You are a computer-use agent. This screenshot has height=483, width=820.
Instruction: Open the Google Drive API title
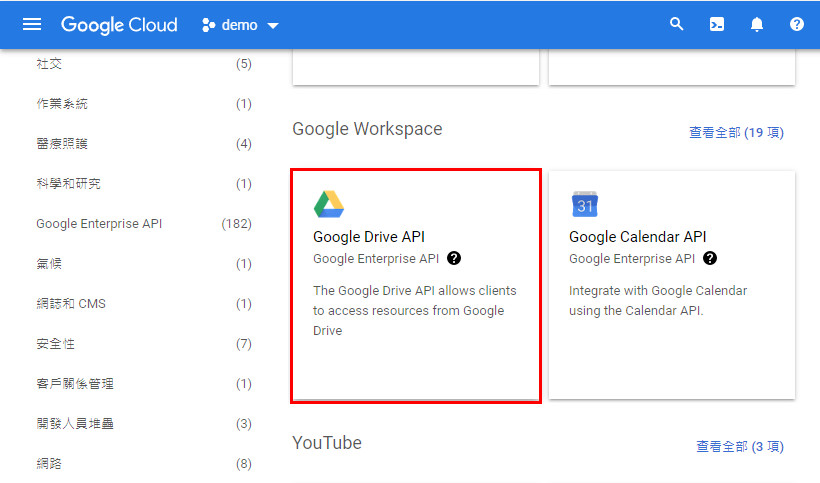click(369, 237)
